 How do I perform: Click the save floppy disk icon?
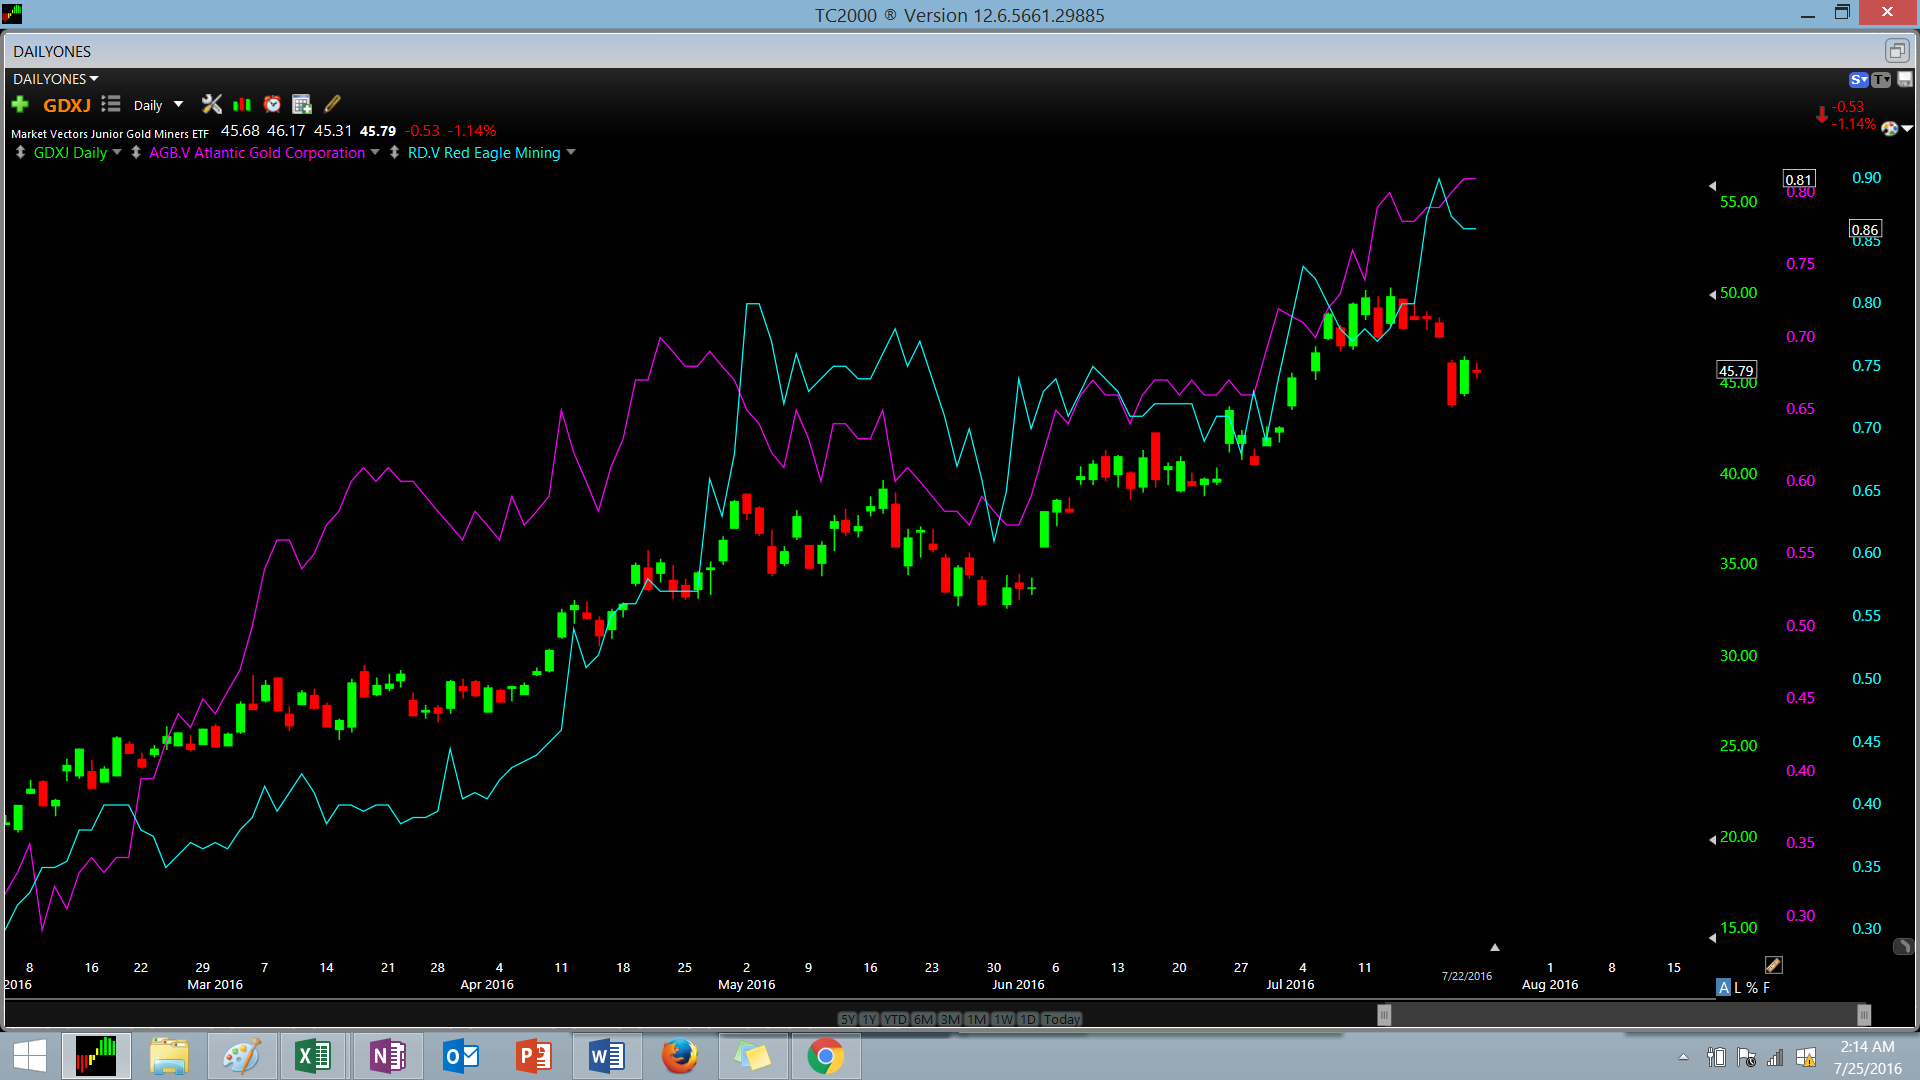[1904, 80]
